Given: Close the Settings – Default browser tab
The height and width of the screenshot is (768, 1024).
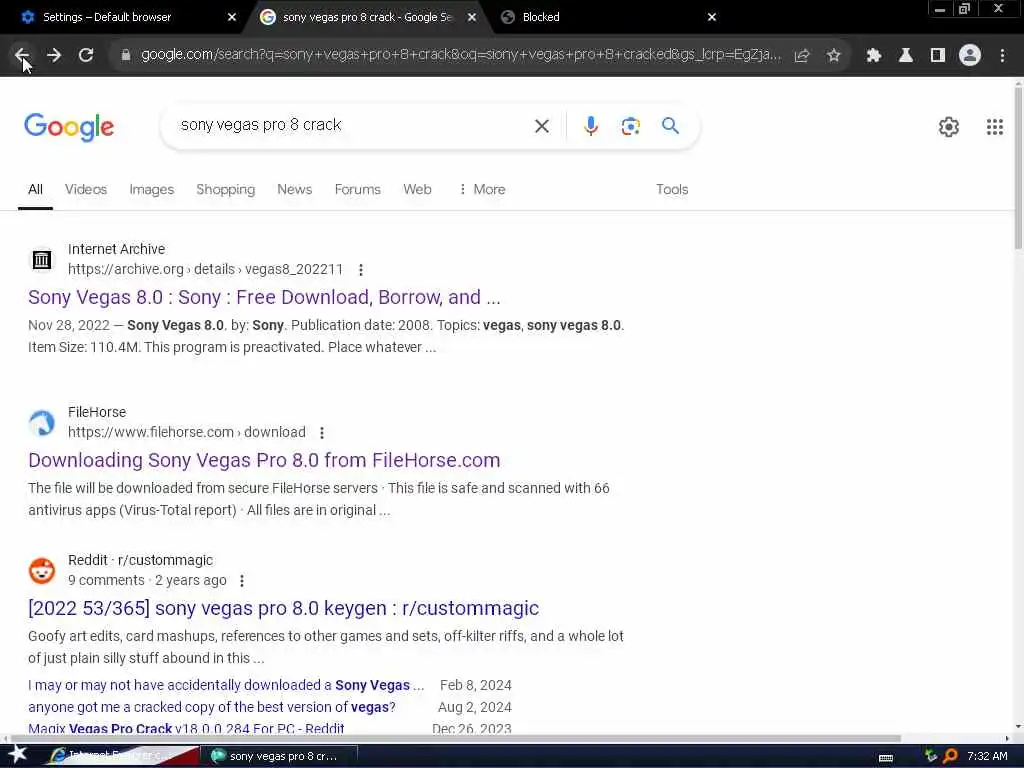Looking at the screenshot, I should (x=232, y=17).
